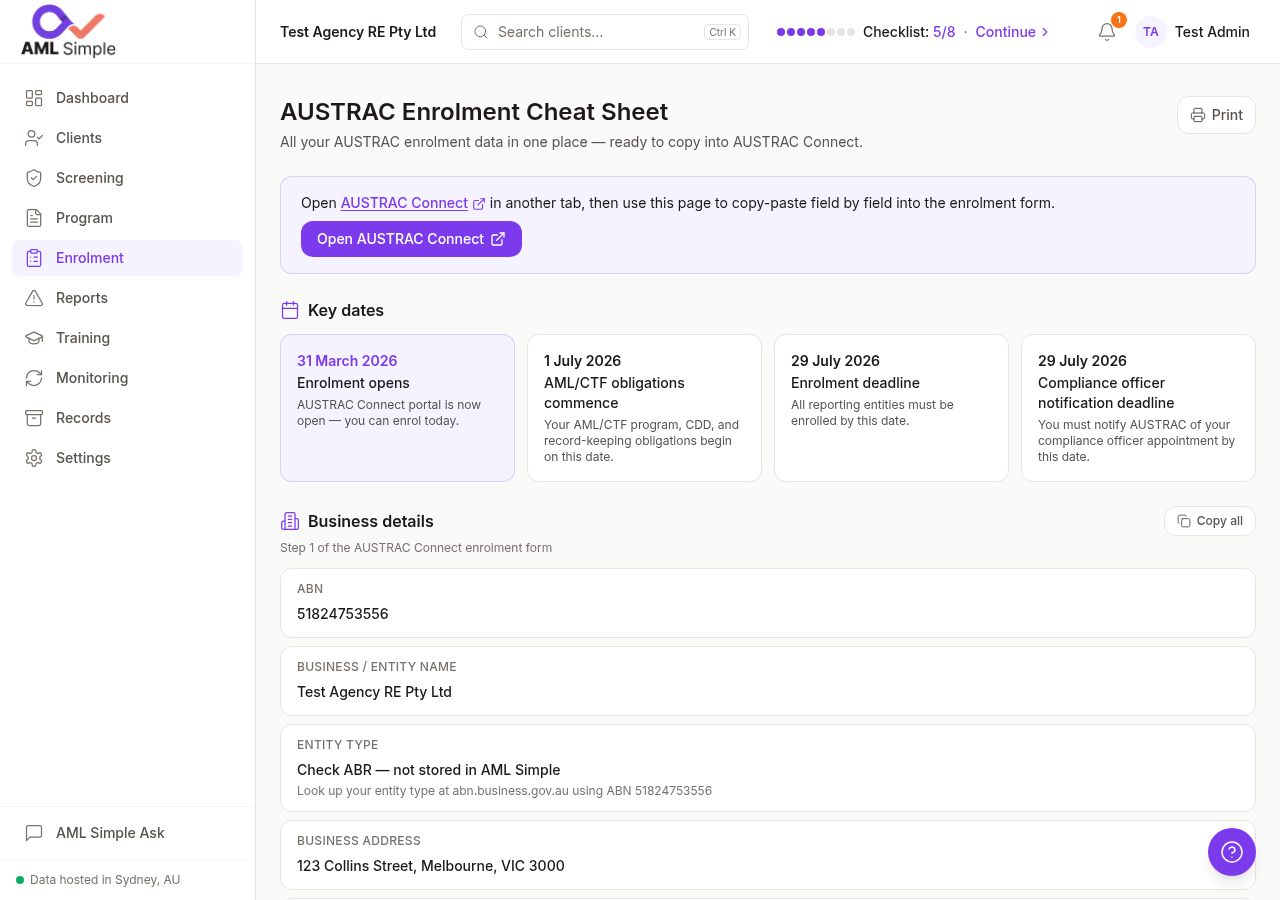
Task: Click the Monitoring refresh icon
Action: [34, 378]
